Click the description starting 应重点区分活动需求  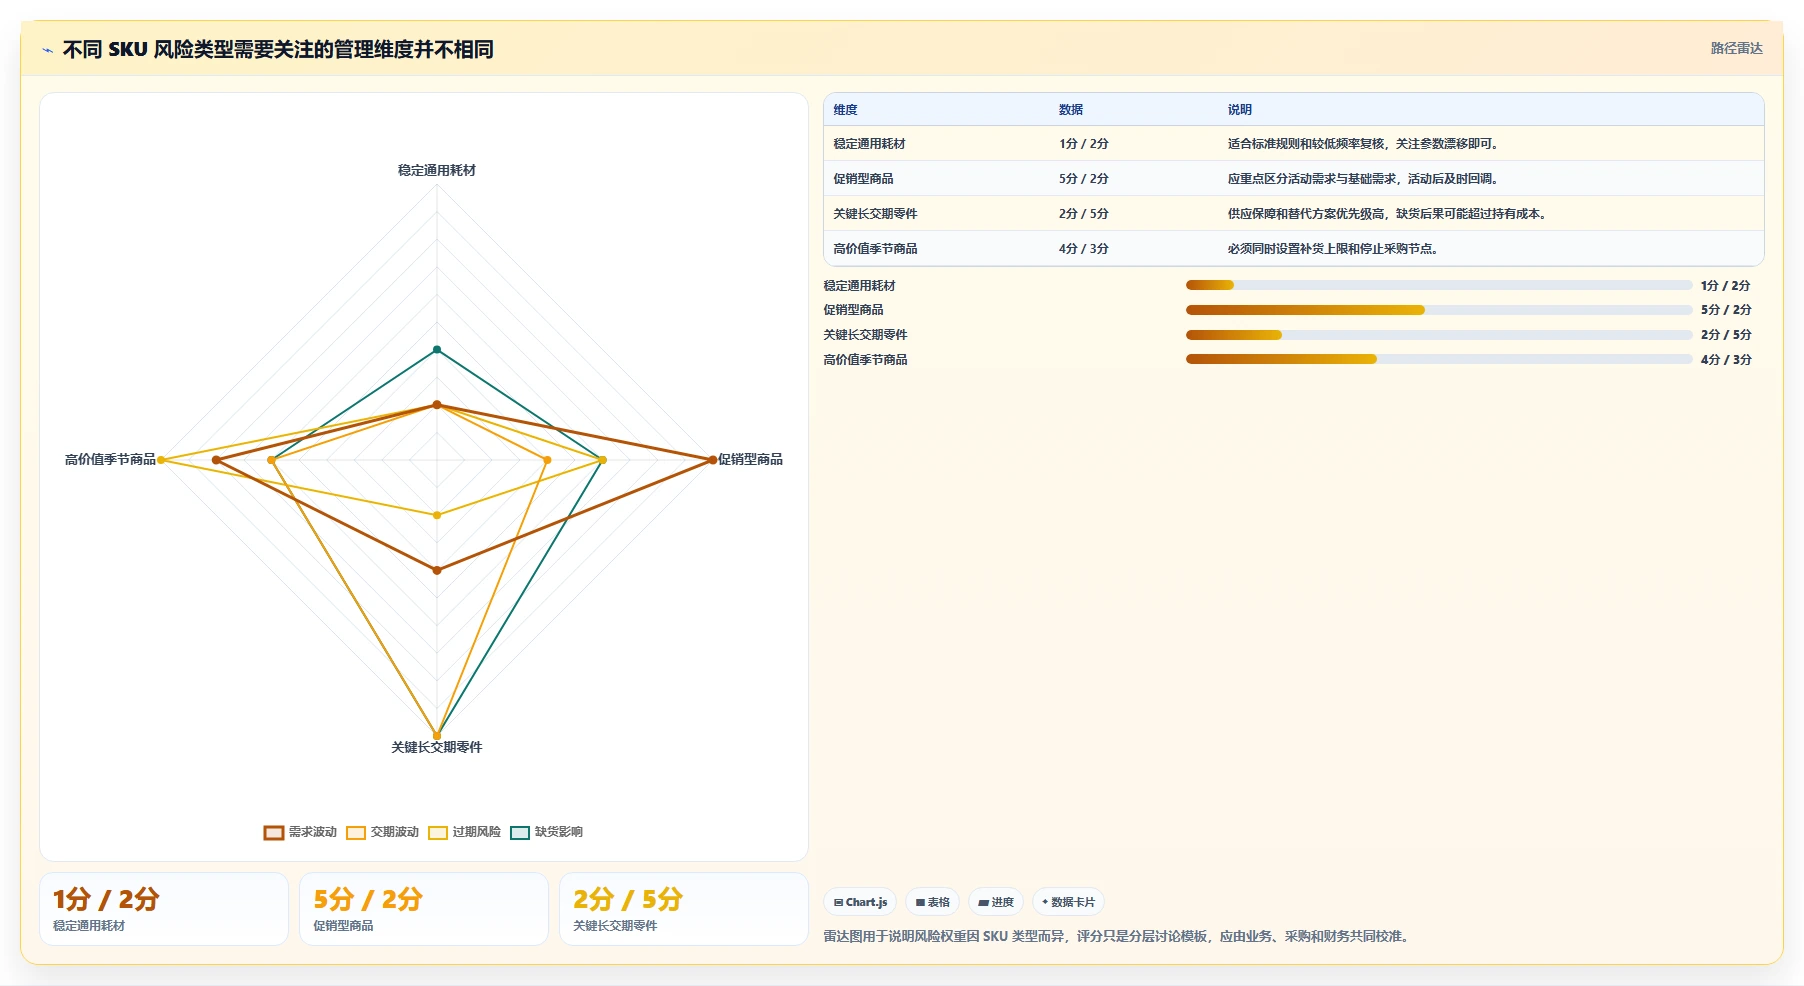point(1364,179)
